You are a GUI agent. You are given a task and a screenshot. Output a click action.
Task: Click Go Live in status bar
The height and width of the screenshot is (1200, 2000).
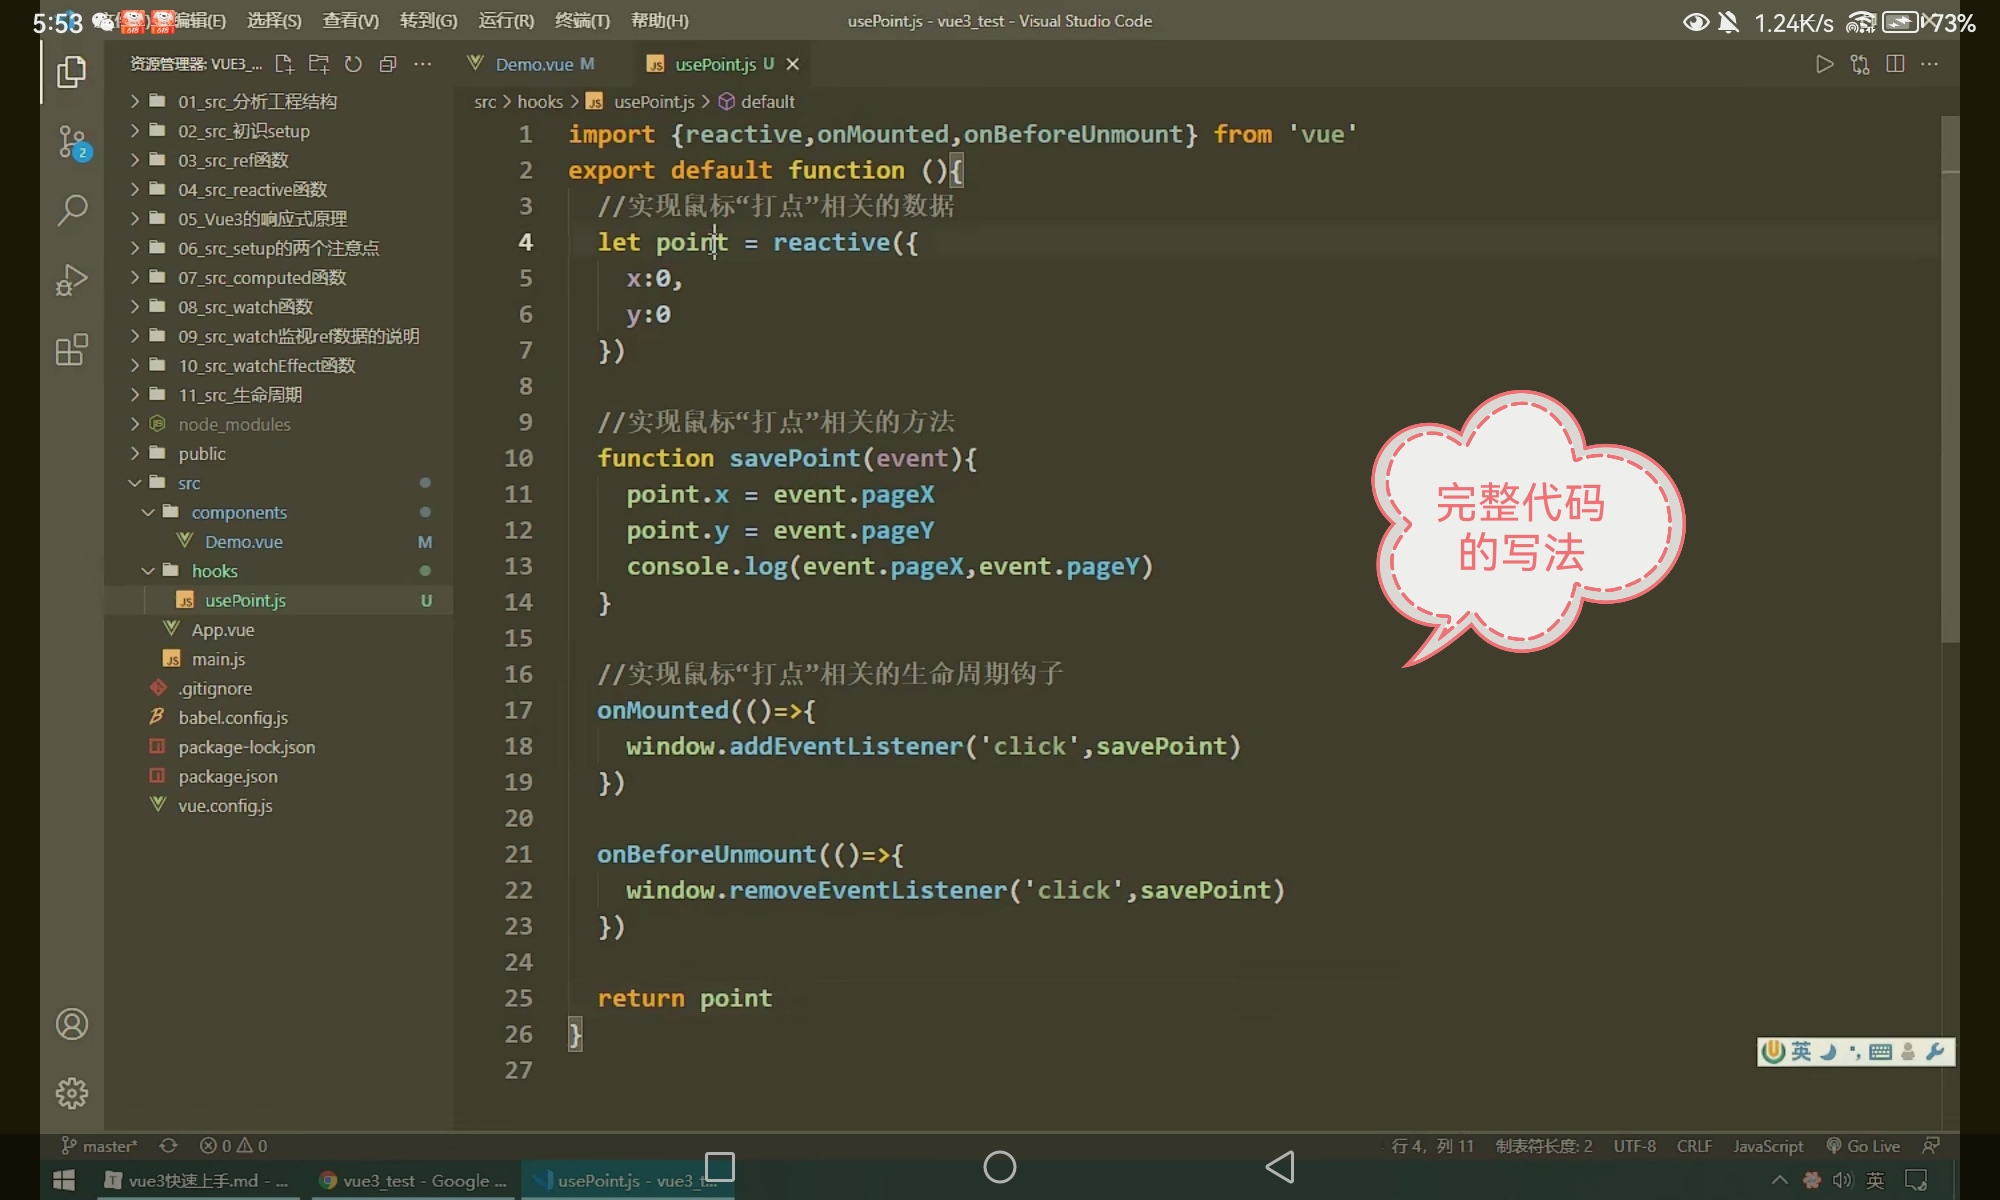click(x=1863, y=1146)
